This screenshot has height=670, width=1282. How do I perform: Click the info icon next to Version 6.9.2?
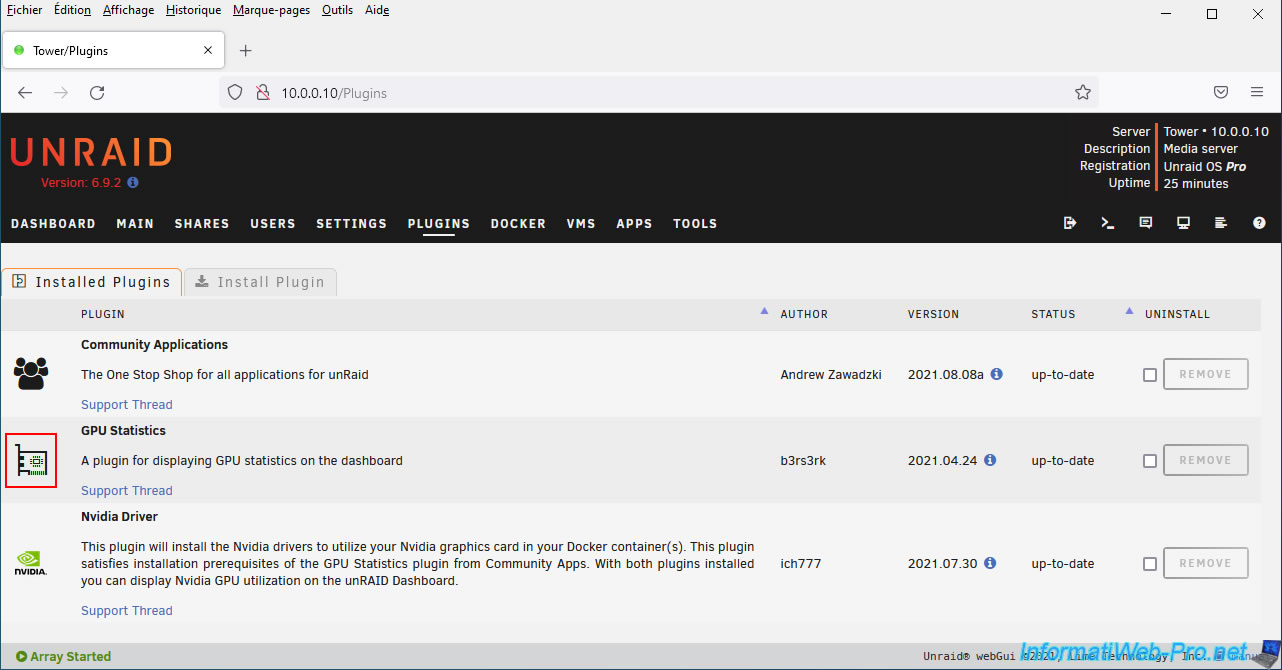(133, 183)
